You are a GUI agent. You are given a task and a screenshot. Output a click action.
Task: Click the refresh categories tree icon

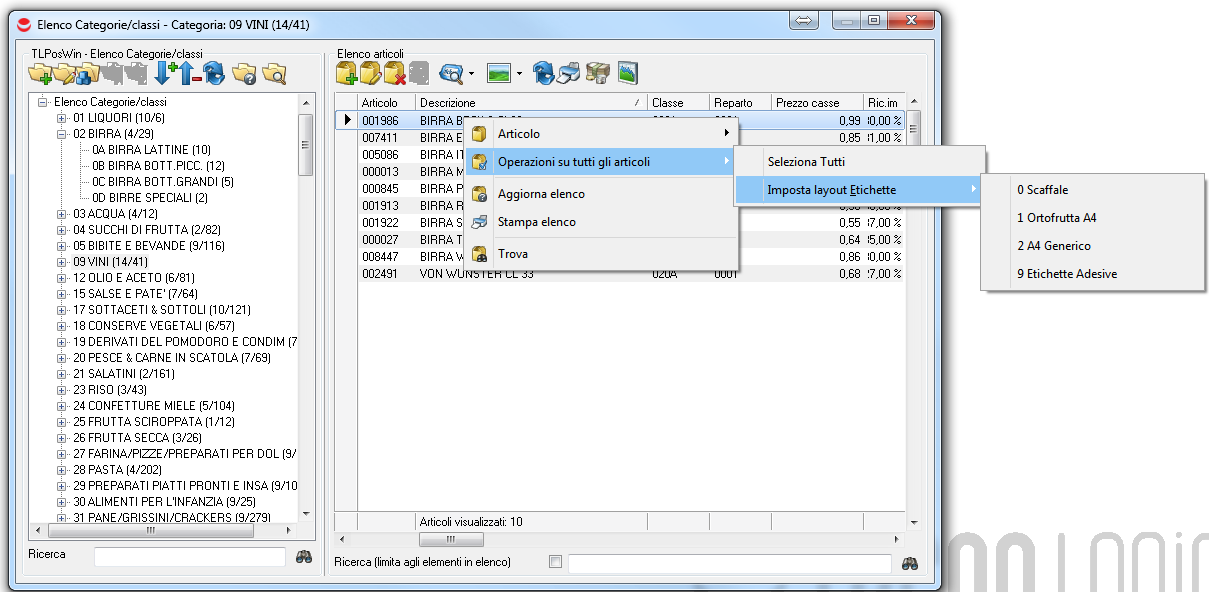[213, 73]
